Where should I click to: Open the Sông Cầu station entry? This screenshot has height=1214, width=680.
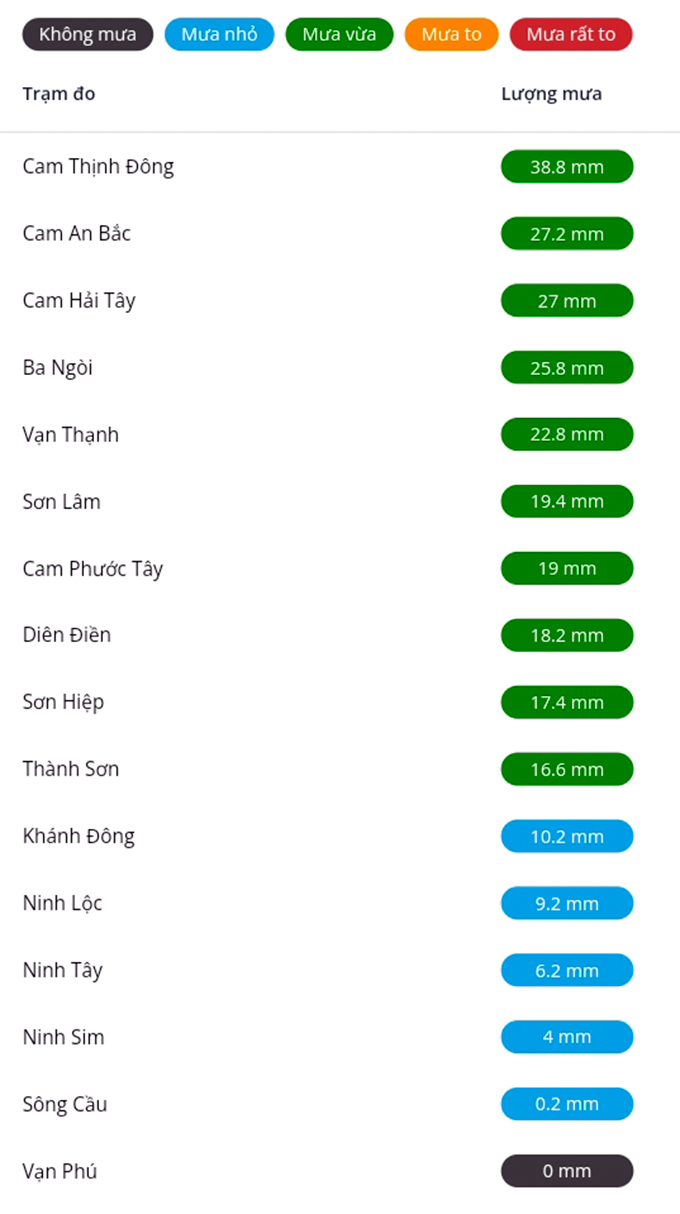[x=65, y=1104]
